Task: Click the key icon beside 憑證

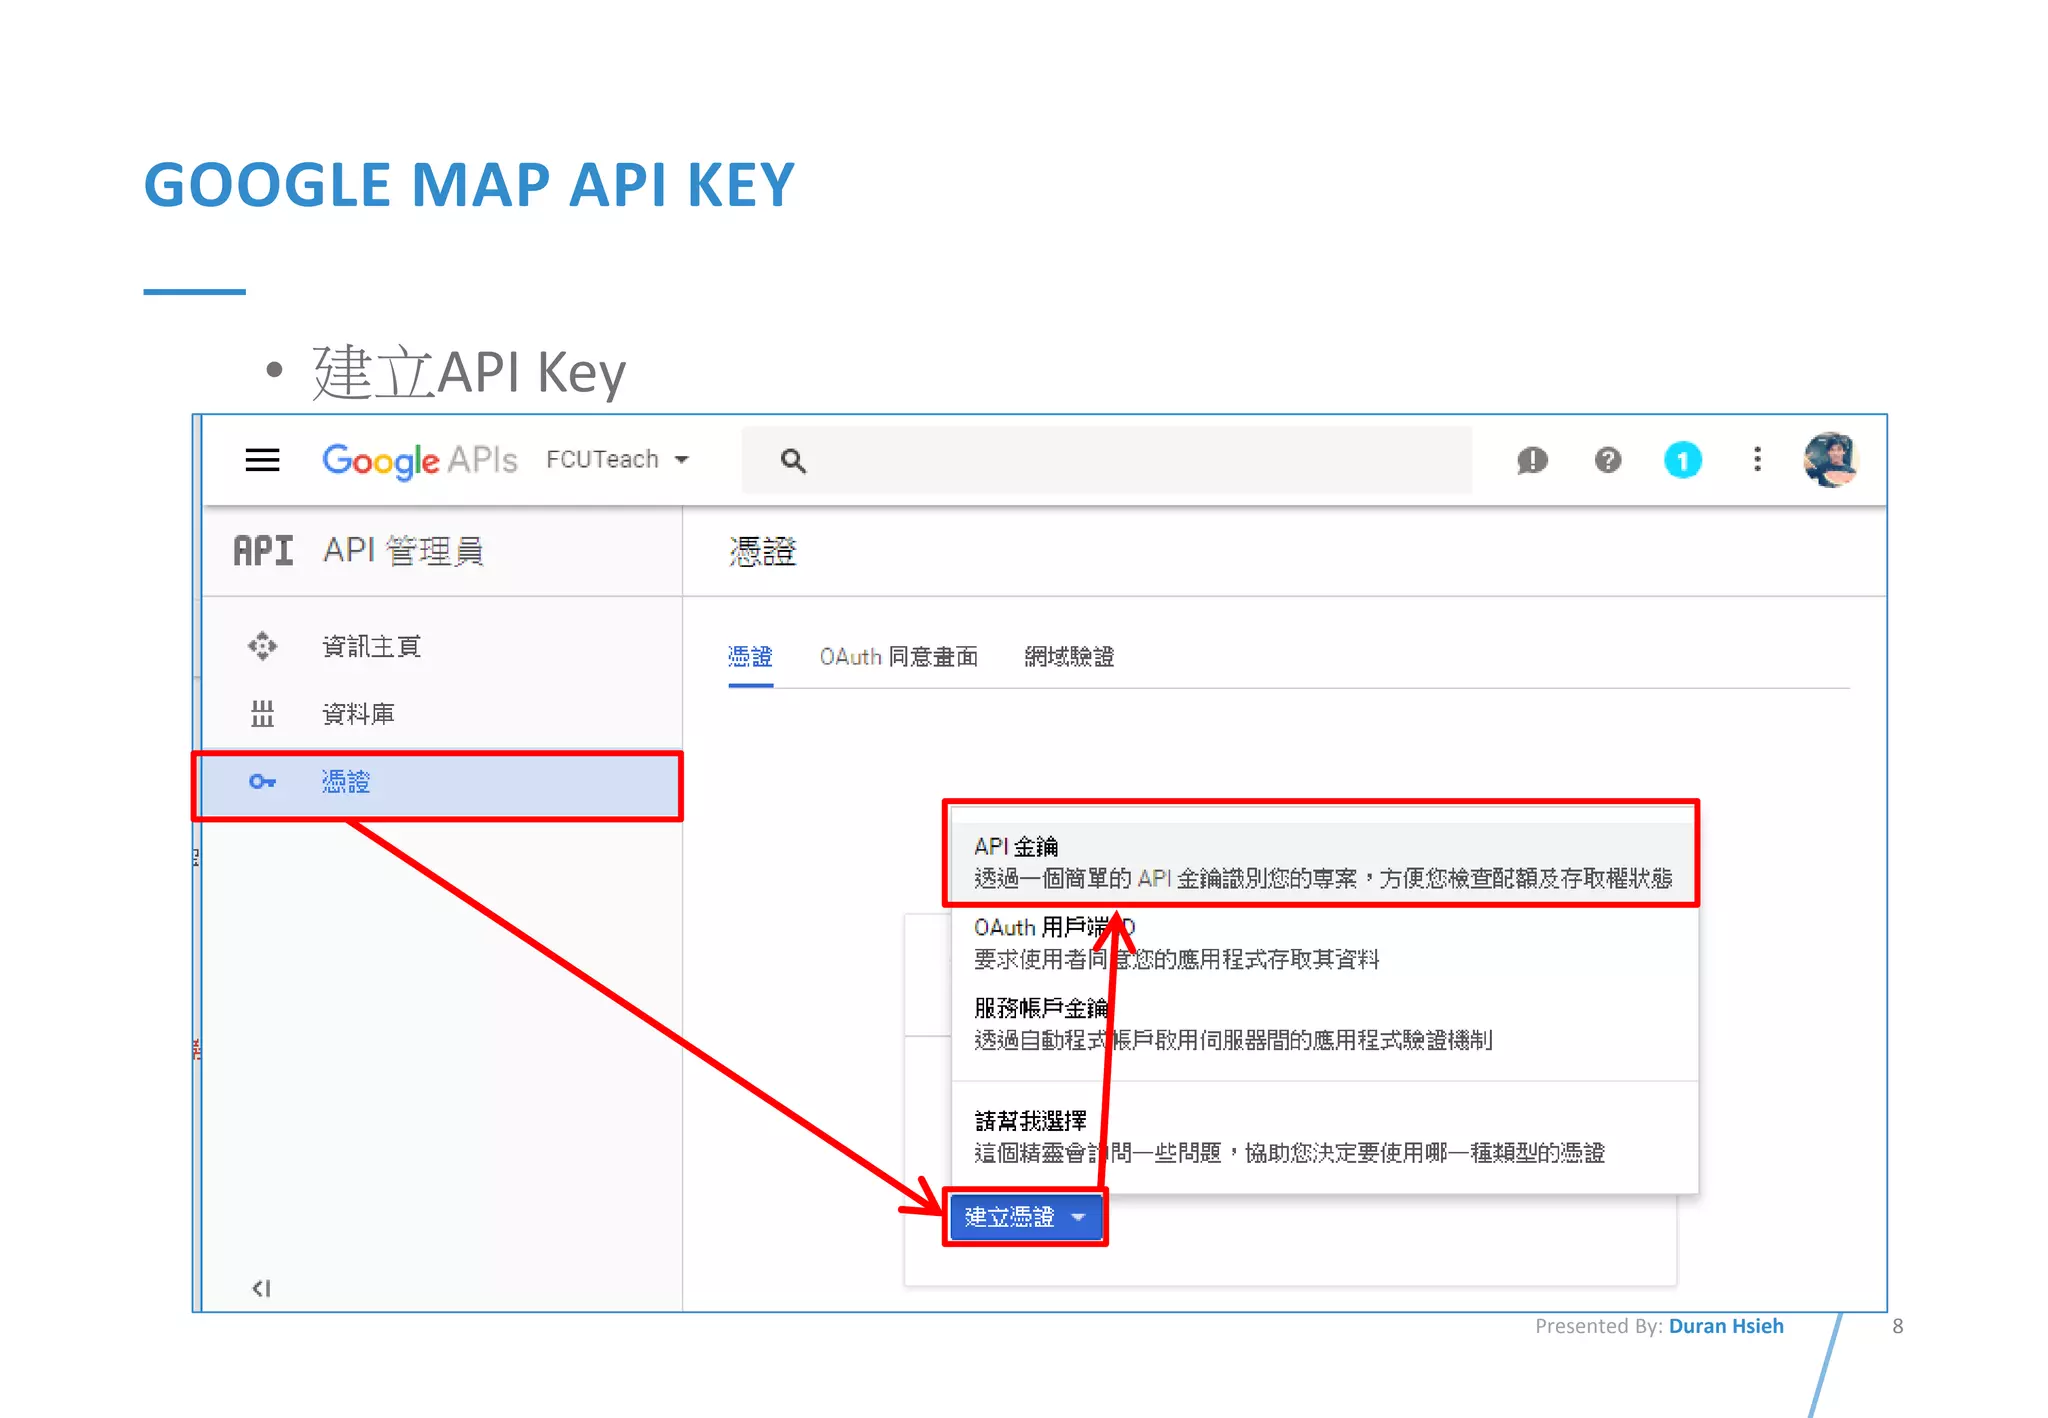Action: pyautogui.click(x=262, y=782)
